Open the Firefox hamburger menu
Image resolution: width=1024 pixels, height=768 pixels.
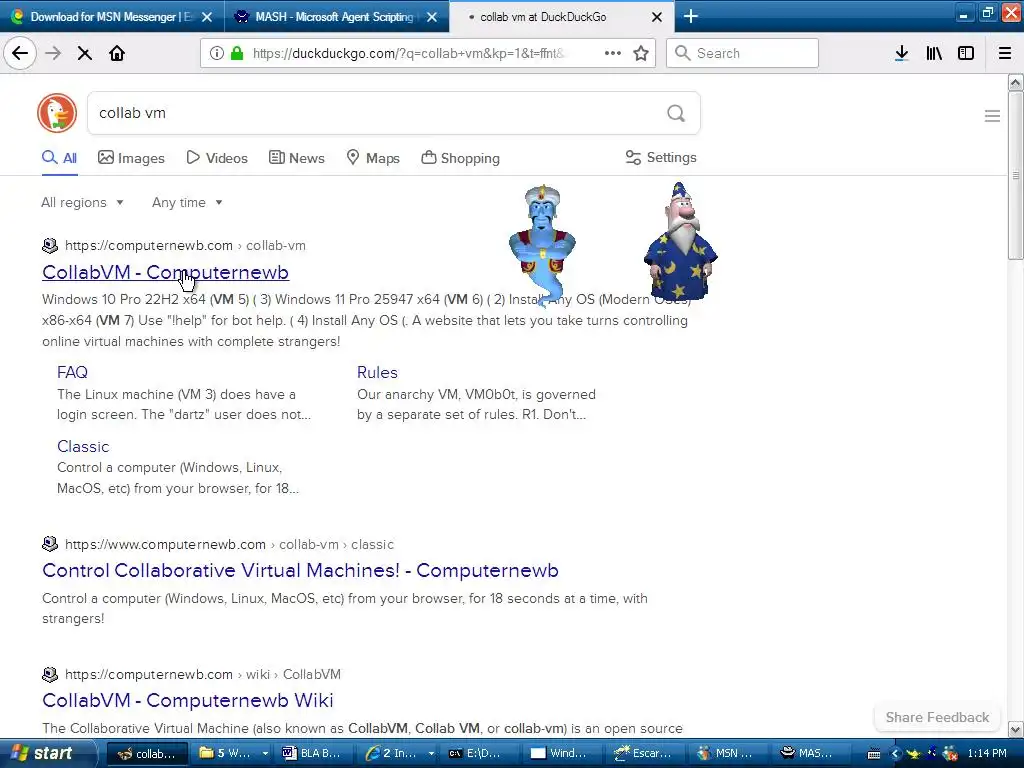click(x=1005, y=53)
